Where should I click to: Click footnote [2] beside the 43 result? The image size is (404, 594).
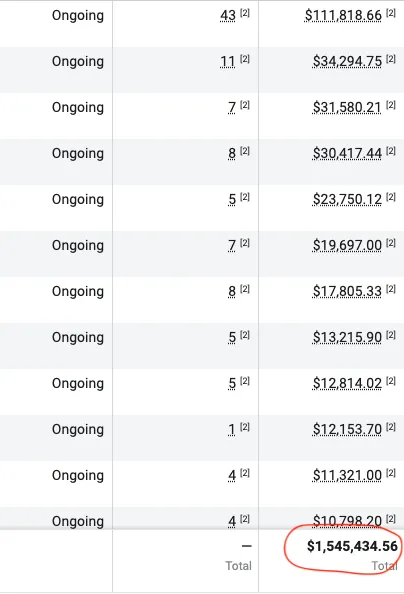coord(245,13)
